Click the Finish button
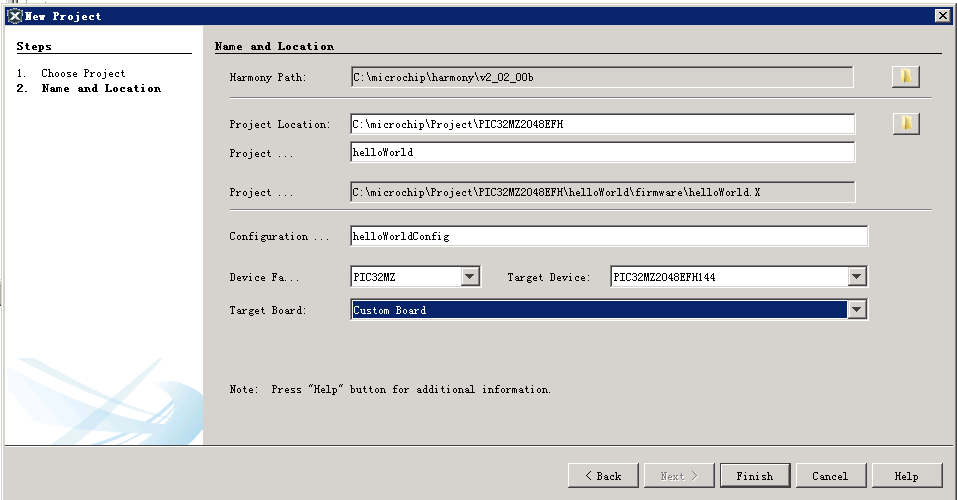The image size is (957, 500). [x=755, y=476]
